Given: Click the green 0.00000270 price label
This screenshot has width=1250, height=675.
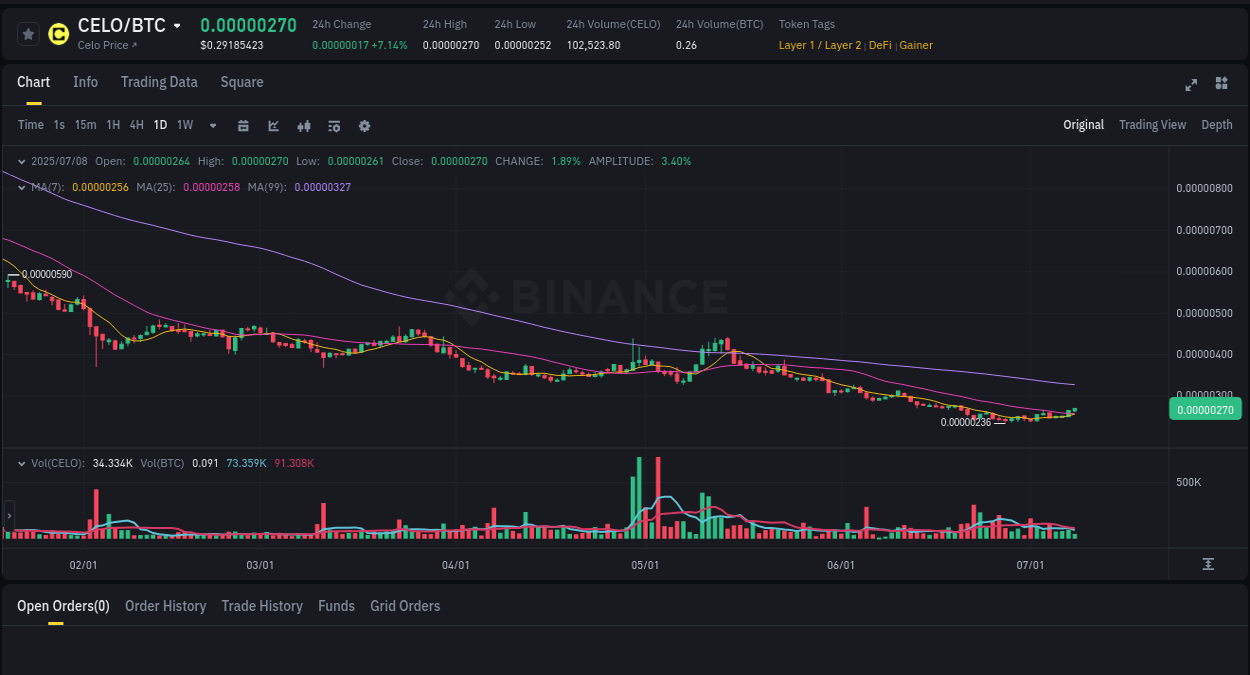Looking at the screenshot, I should 1205,409.
